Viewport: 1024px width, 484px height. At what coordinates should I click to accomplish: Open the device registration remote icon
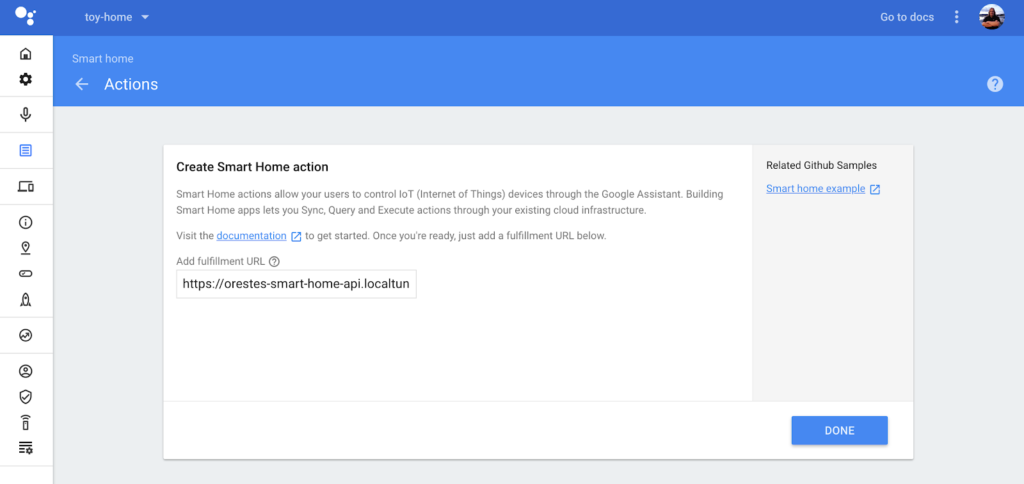click(25, 423)
